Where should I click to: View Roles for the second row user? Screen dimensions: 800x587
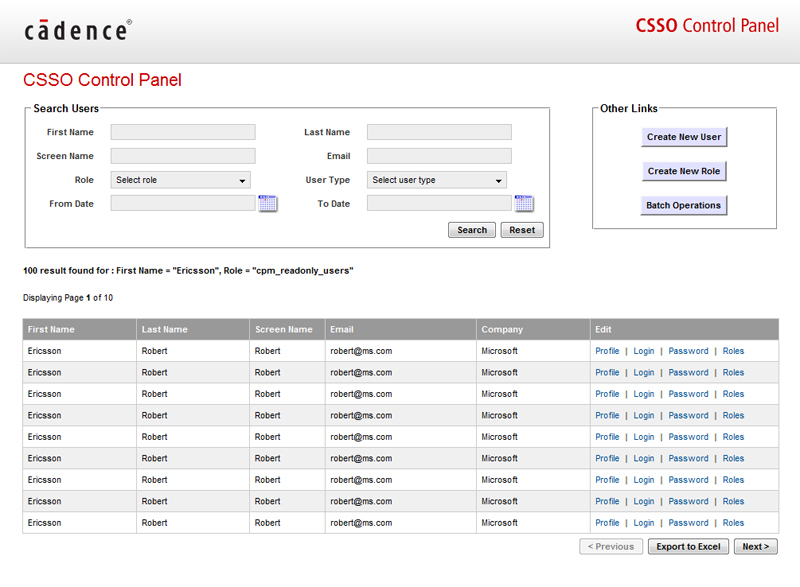pyautogui.click(x=733, y=372)
